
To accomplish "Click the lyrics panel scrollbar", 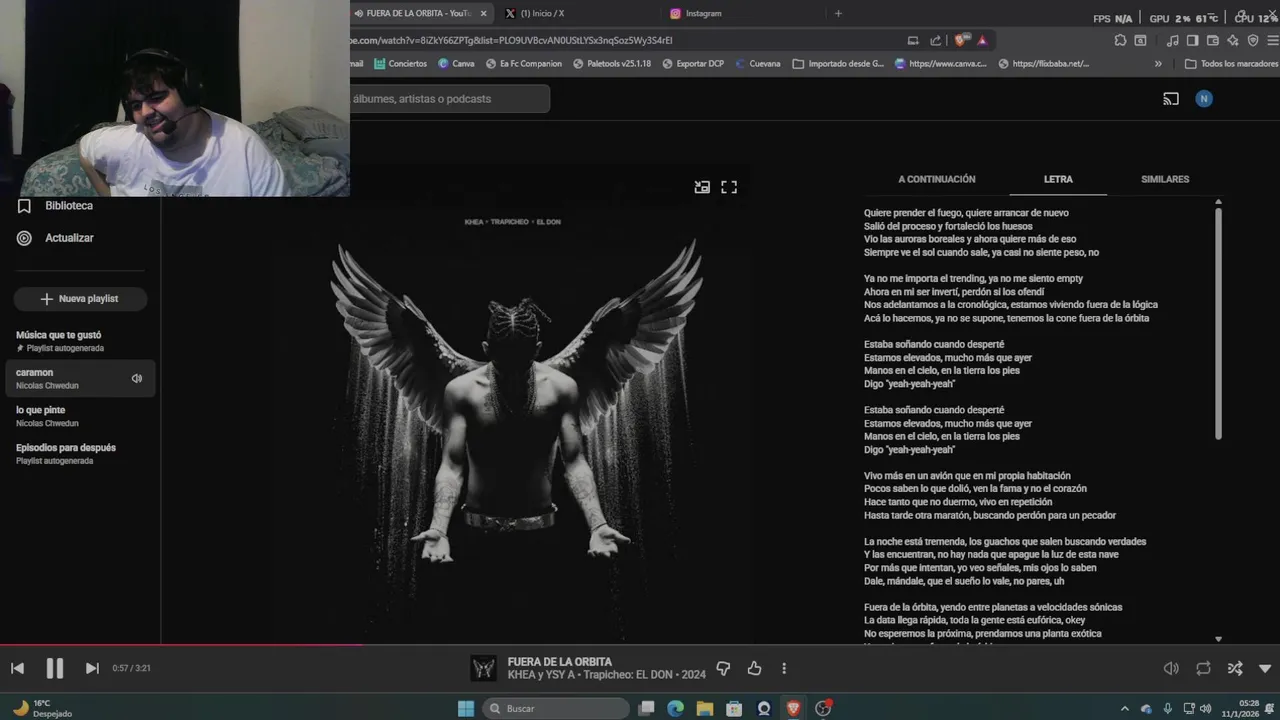I will click(x=1218, y=323).
